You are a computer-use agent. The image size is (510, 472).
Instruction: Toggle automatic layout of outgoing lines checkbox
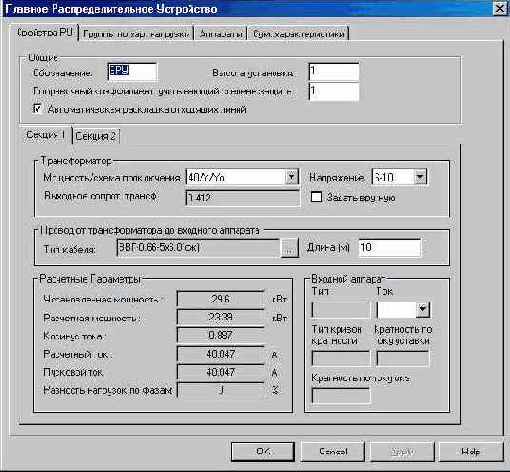[x=37, y=109]
